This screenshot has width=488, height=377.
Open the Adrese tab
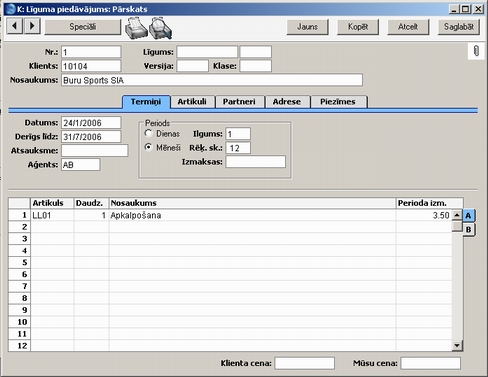click(x=287, y=102)
